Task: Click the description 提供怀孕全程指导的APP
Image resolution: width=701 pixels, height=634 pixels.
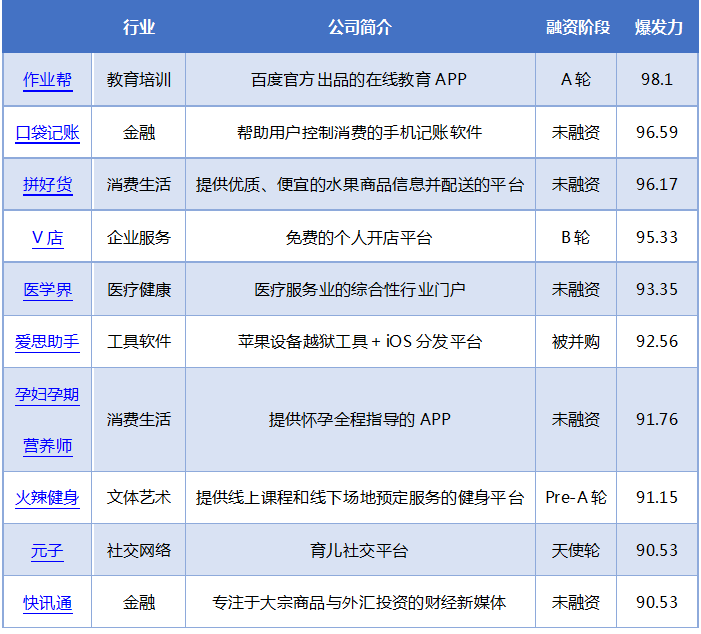Action: [x=359, y=420]
